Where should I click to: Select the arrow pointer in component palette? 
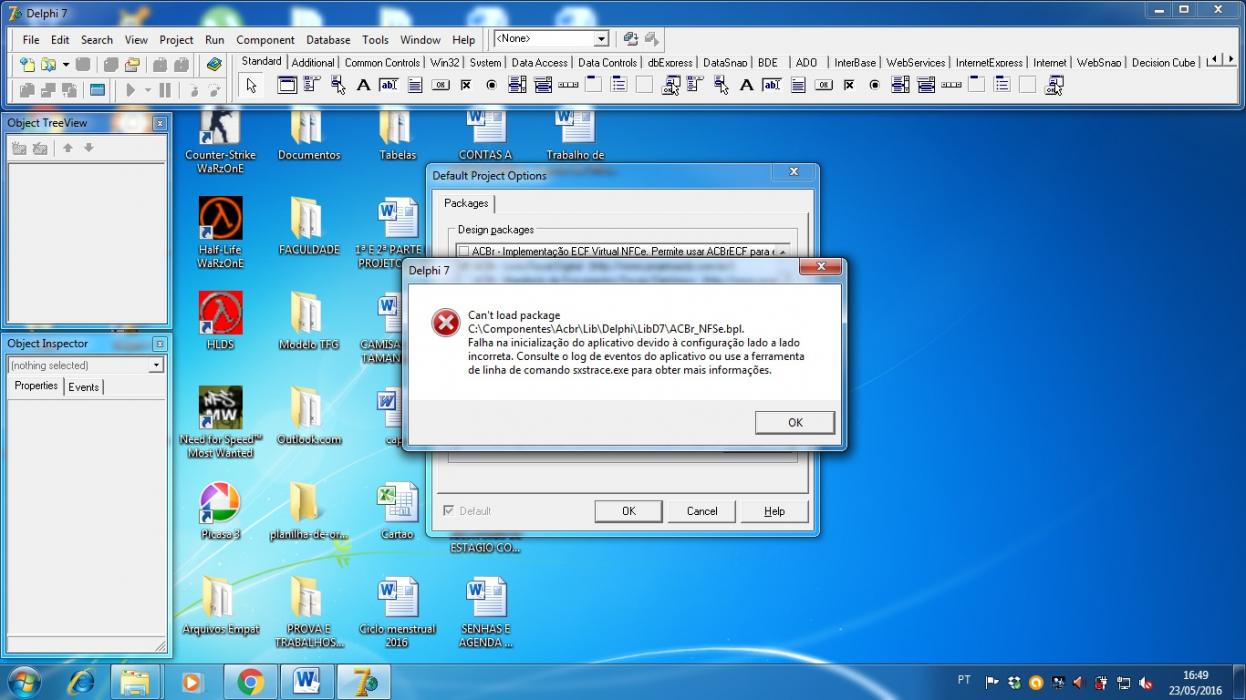pyautogui.click(x=251, y=86)
